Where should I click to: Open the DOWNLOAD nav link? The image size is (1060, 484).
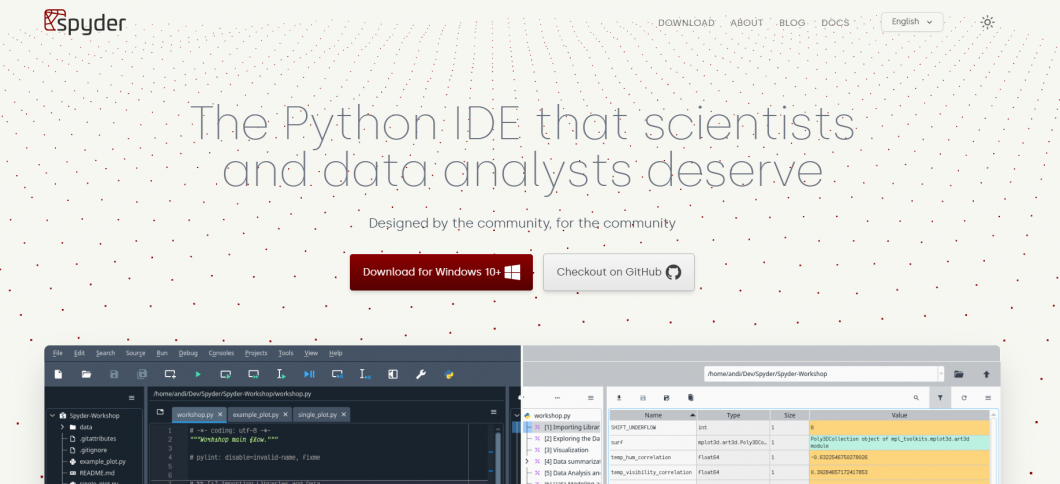(686, 23)
